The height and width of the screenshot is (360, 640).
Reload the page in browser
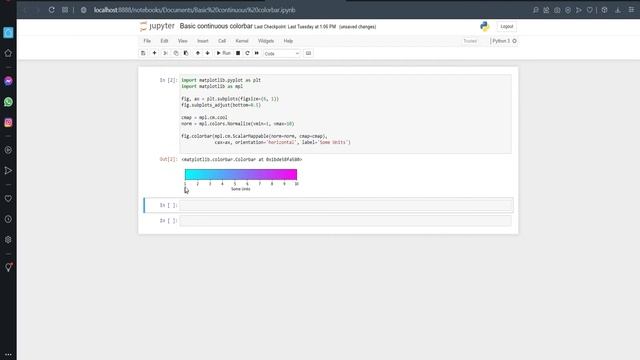[x=51, y=10]
